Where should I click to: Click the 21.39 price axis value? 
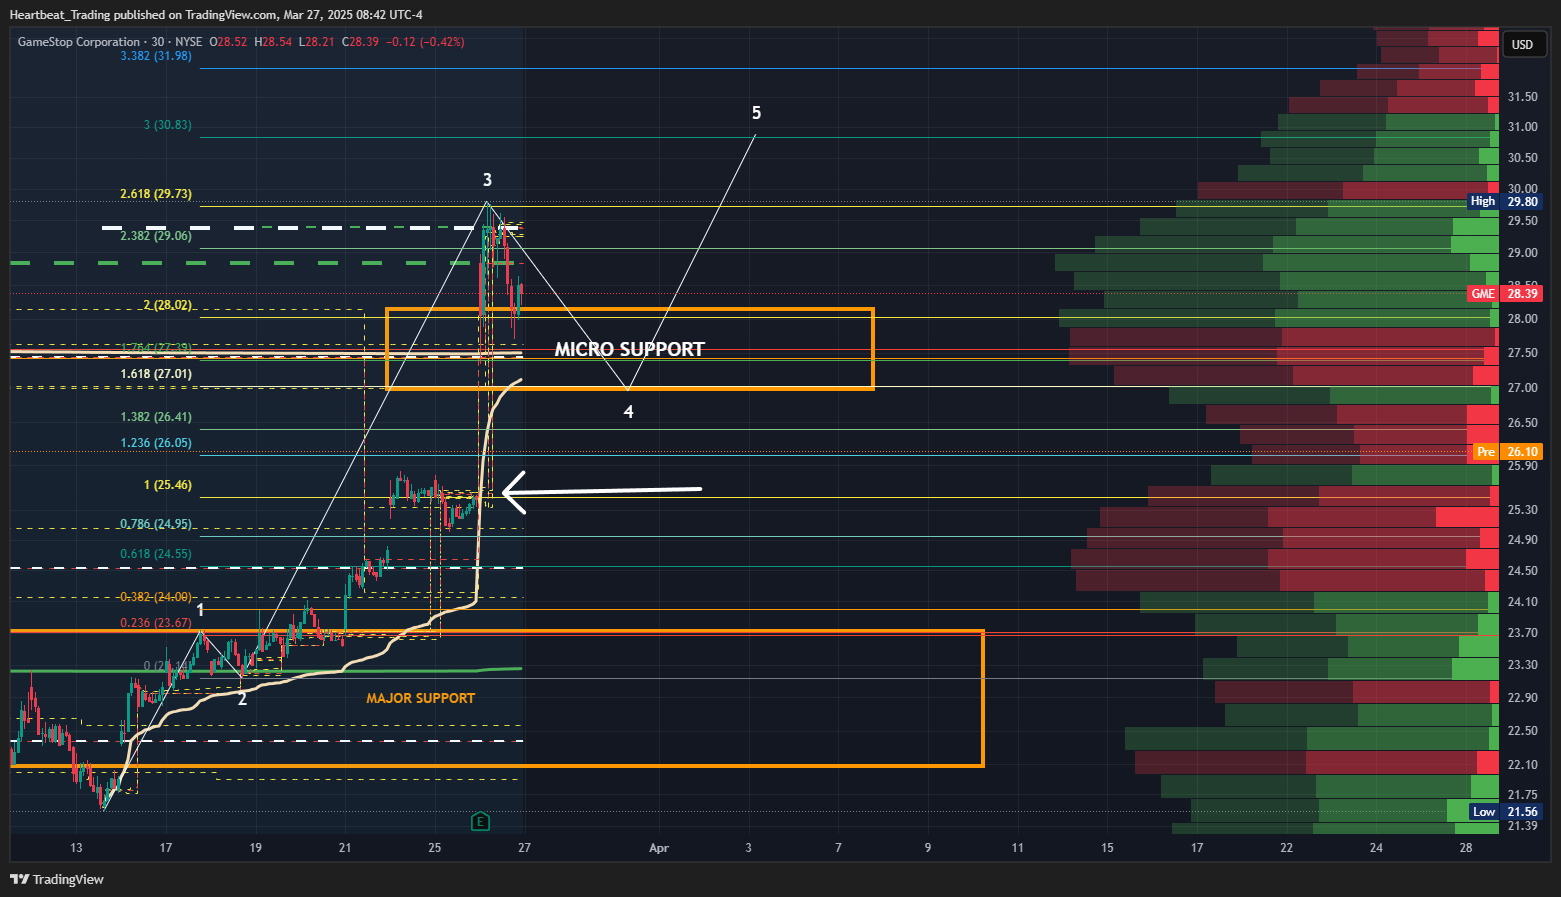(1523, 826)
